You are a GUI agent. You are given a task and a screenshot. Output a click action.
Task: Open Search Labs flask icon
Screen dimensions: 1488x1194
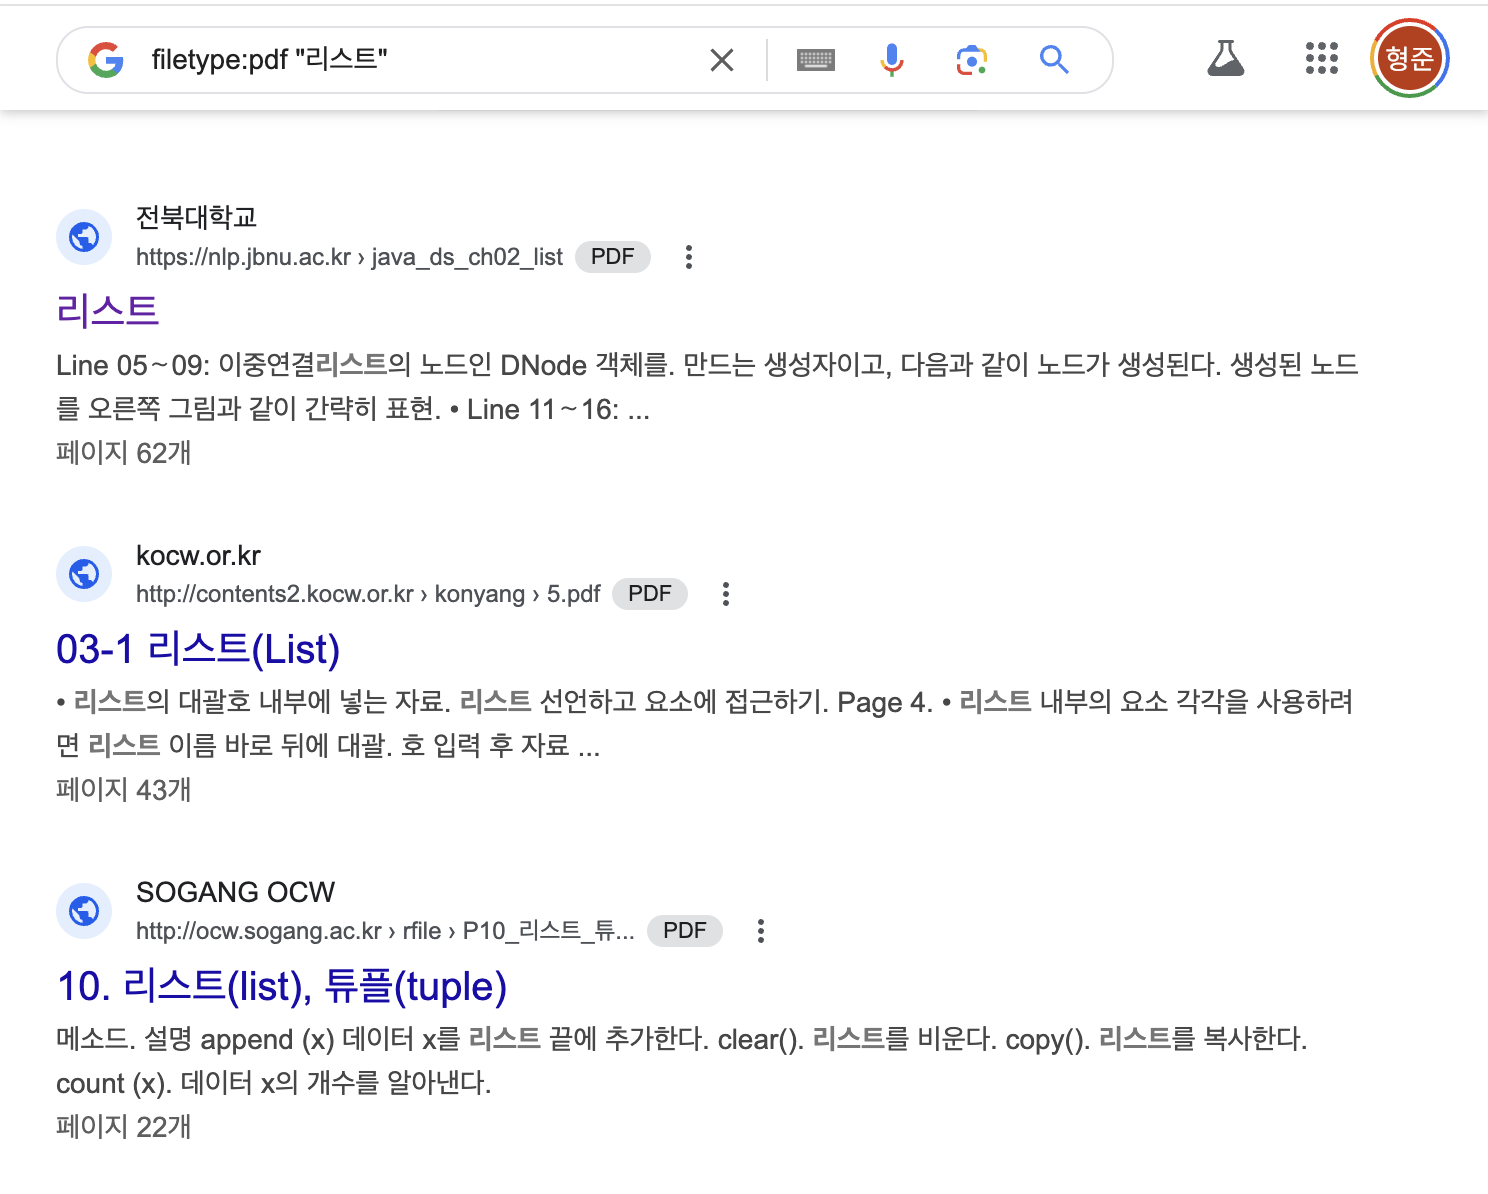(x=1226, y=59)
